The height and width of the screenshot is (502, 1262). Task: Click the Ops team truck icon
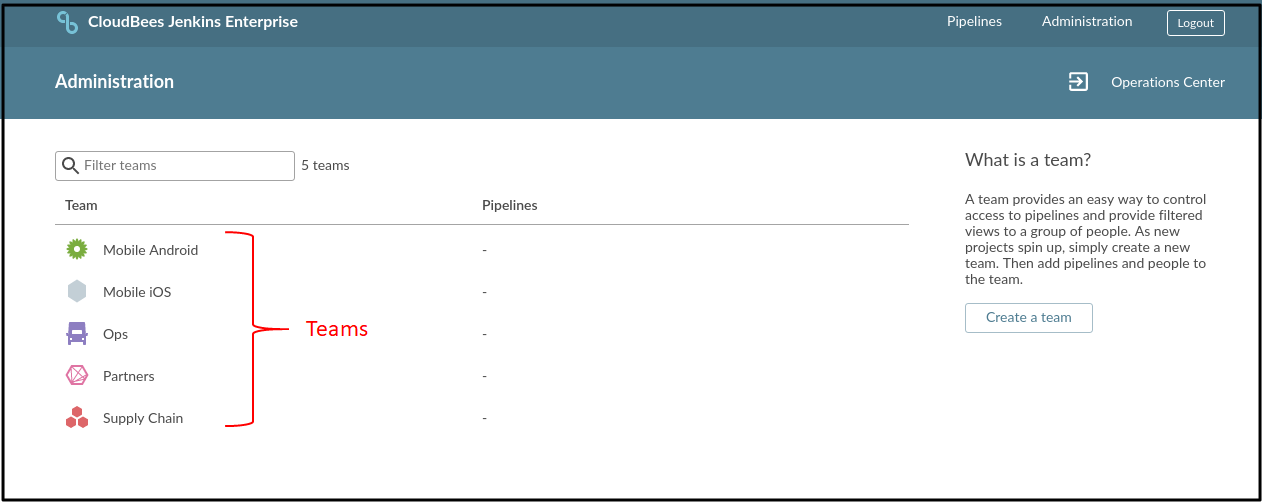tap(77, 334)
